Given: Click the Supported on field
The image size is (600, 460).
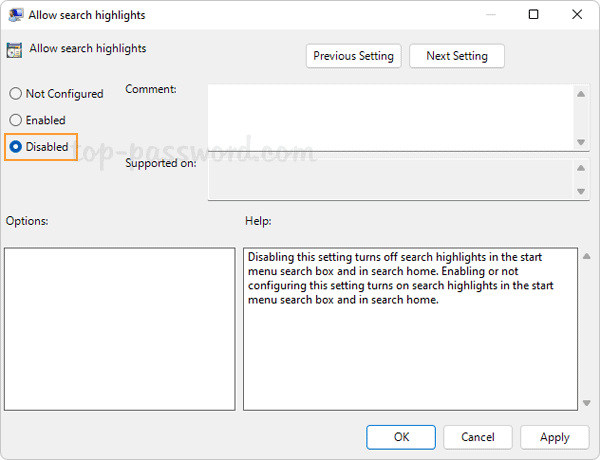Looking at the screenshot, I should click(x=390, y=179).
